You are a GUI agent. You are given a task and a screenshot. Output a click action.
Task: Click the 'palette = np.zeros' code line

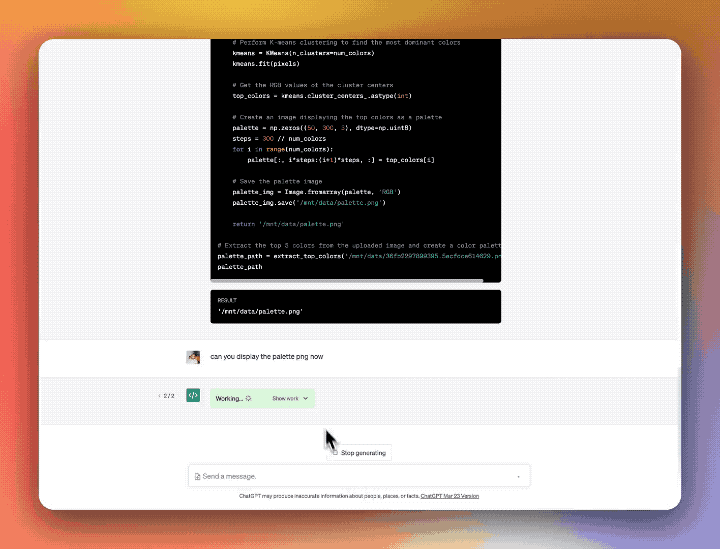[322, 128]
